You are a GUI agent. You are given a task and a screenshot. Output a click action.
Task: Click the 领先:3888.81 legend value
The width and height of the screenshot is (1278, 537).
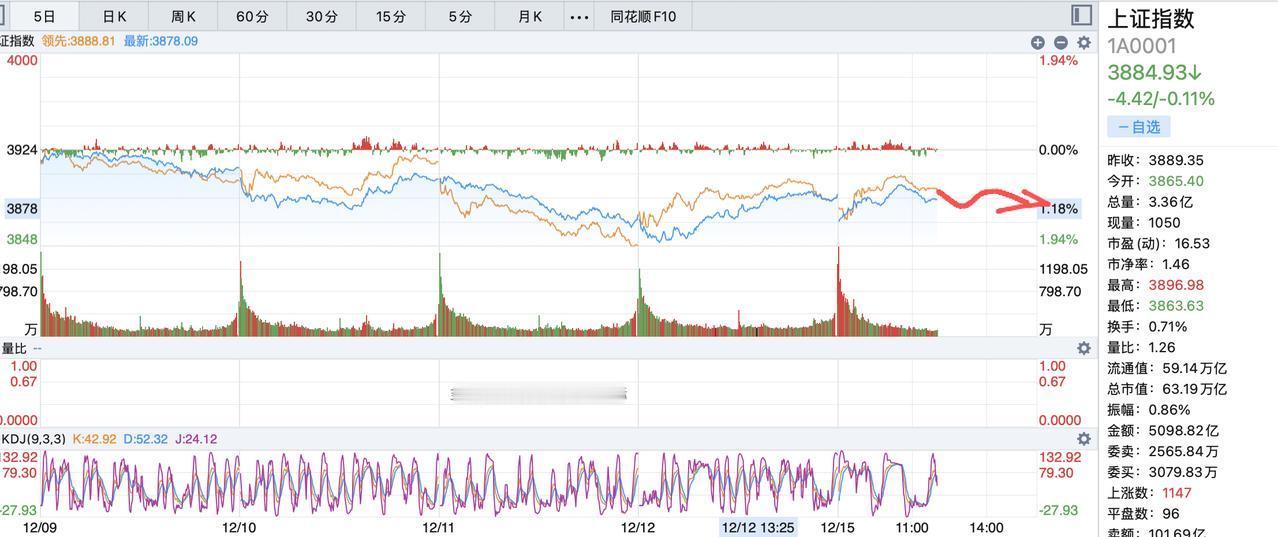79,41
